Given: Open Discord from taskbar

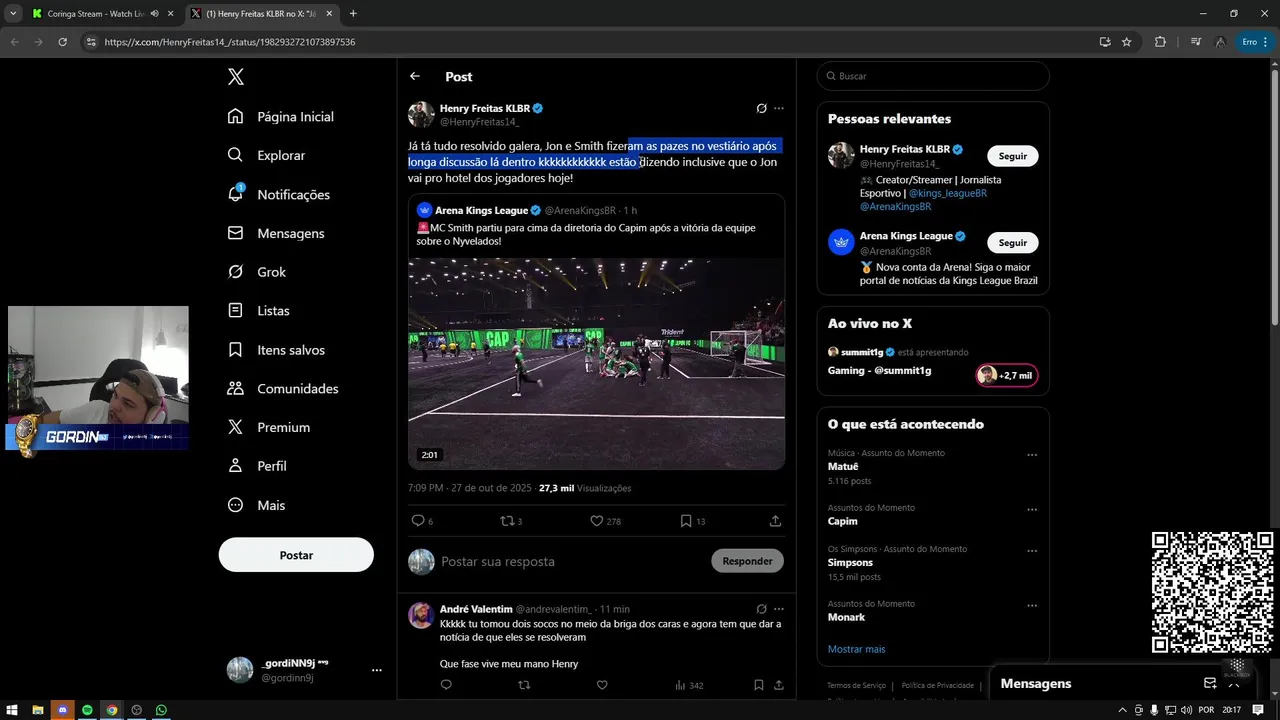Looking at the screenshot, I should click(62, 710).
